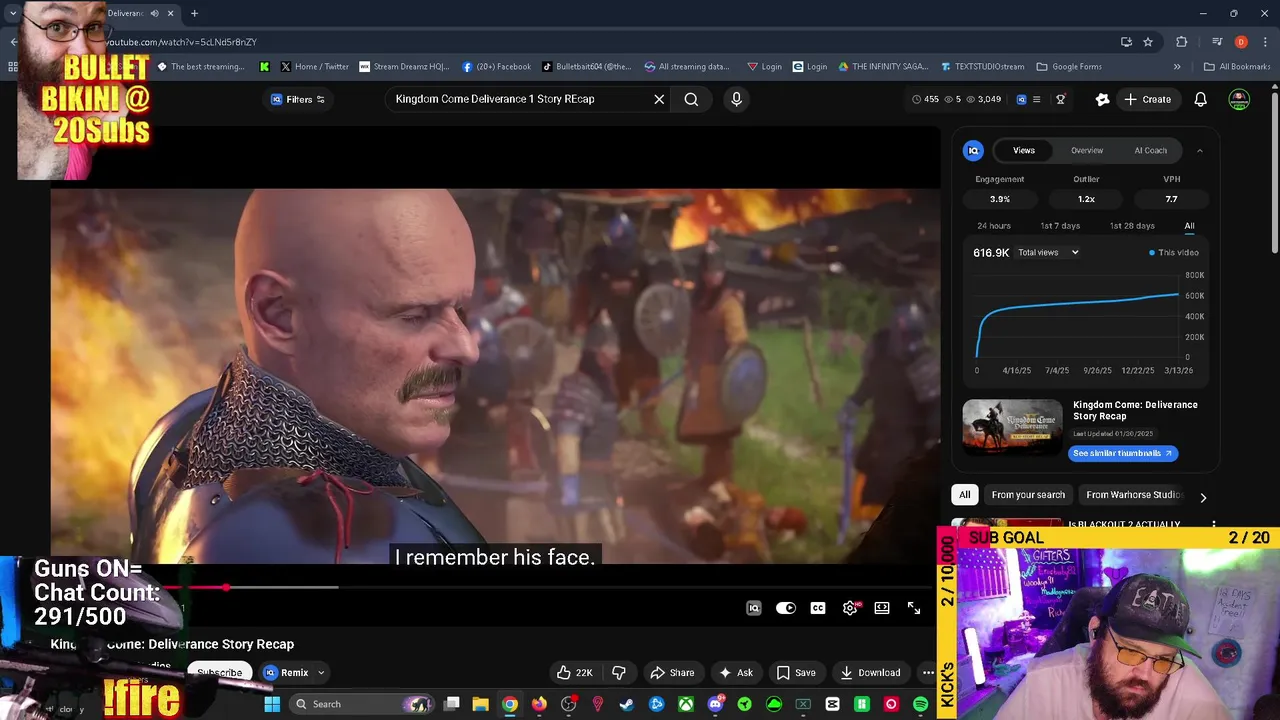
Task: Collapse the vidIQ panel with chevron
Action: [x=1200, y=150]
